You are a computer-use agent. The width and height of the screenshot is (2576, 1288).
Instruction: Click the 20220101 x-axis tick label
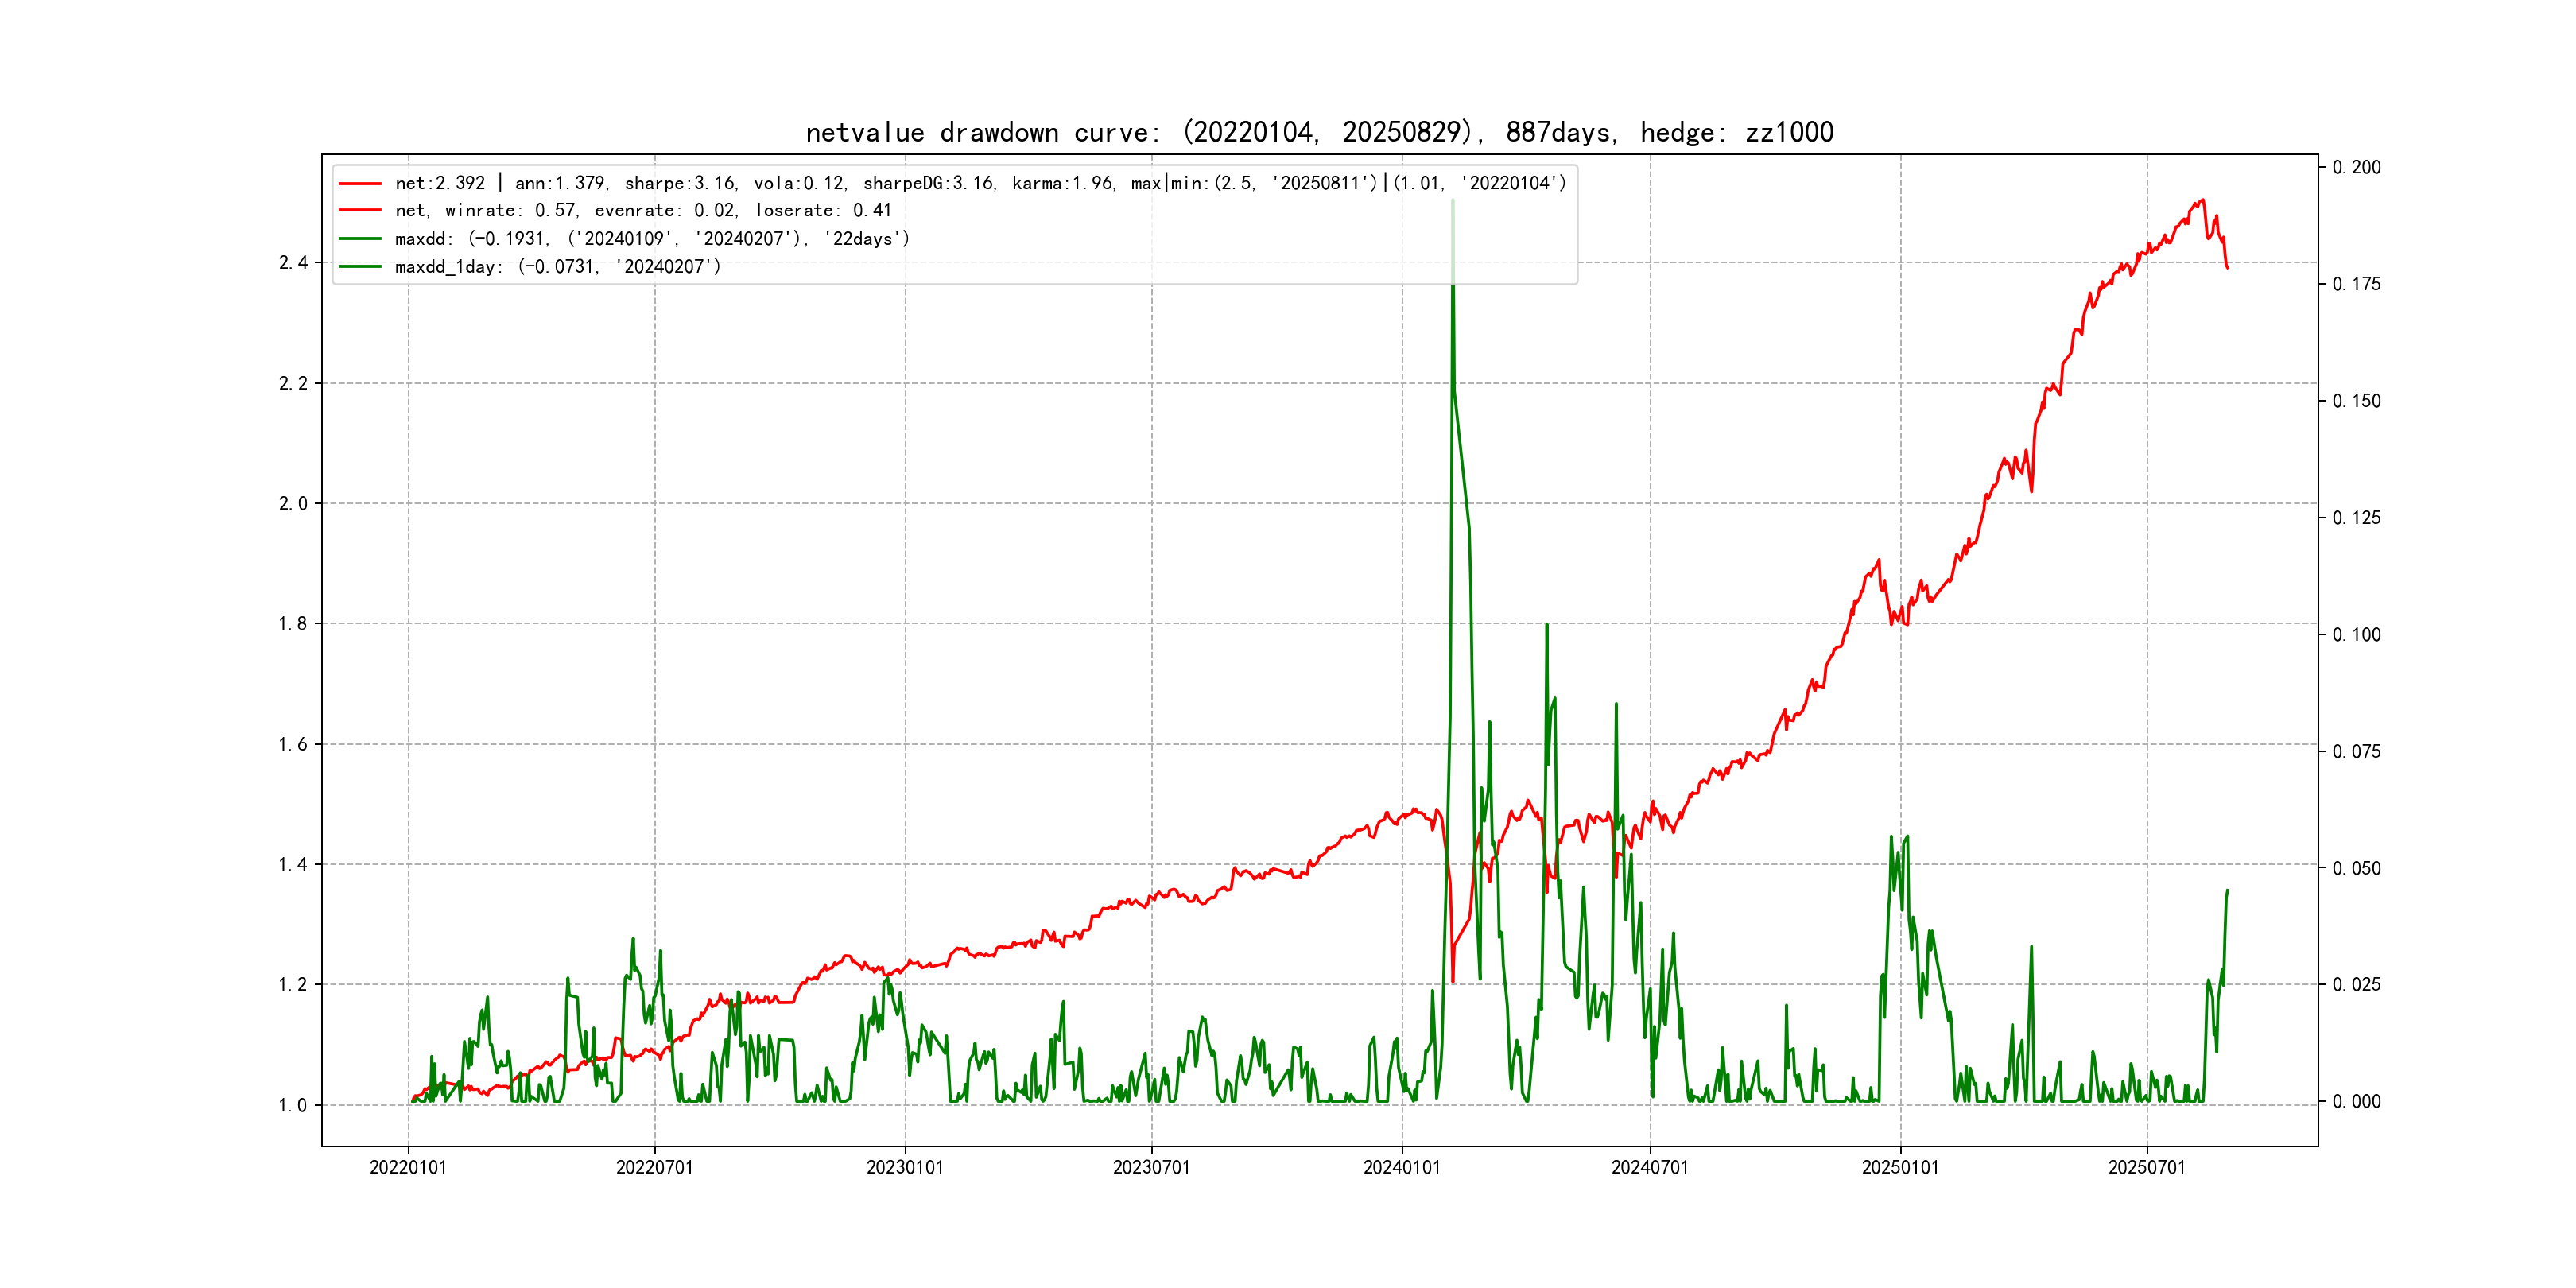click(x=408, y=1167)
